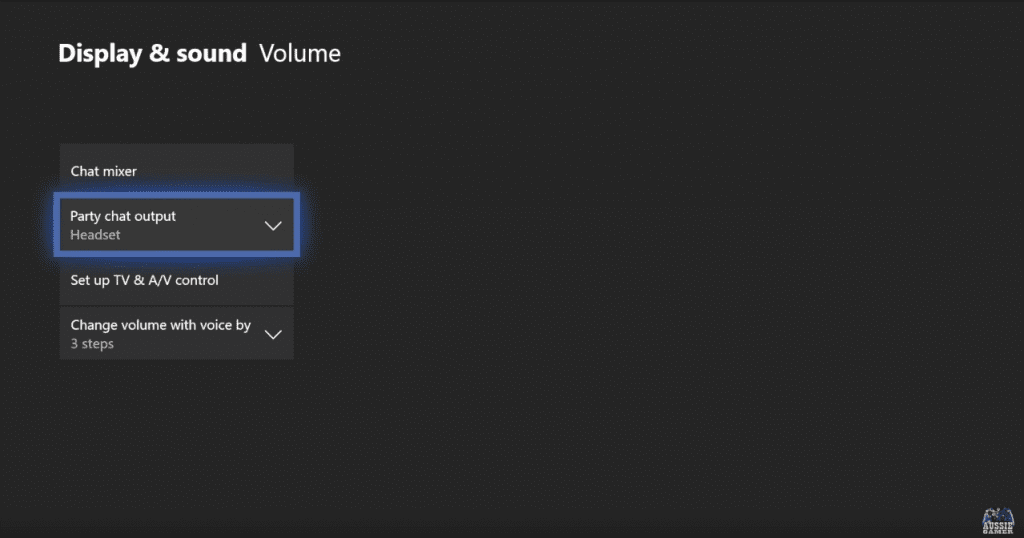The image size is (1024, 538).
Task: Choose the Chat mixer tile above Party chat
Action: (x=176, y=170)
